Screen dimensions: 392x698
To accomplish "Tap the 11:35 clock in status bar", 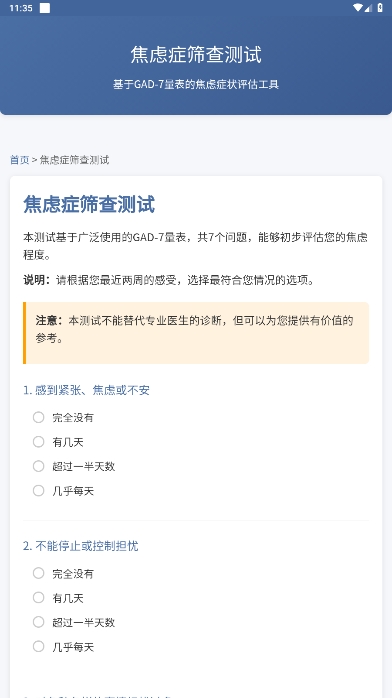I will (20, 8).
